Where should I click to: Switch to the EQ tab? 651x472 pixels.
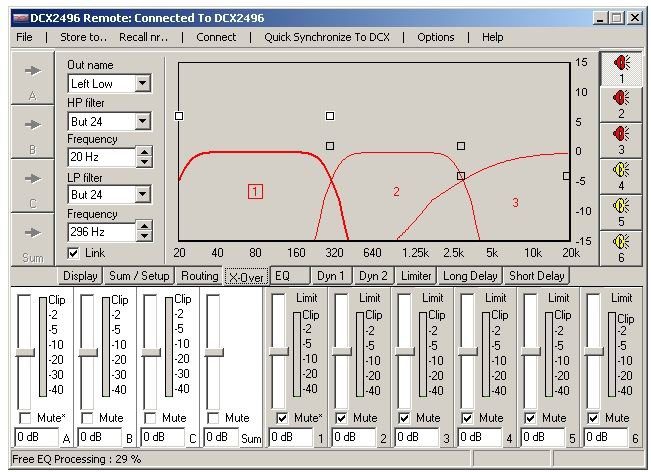coord(289,276)
